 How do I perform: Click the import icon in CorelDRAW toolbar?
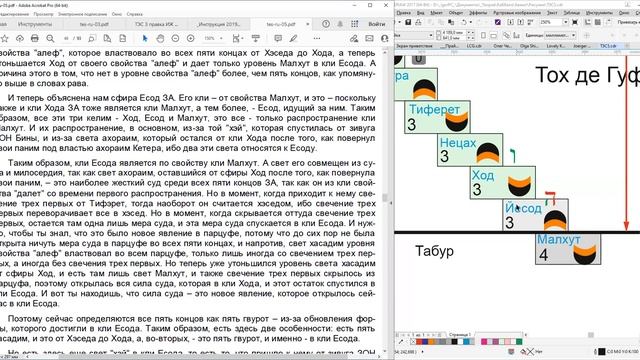point(511,22)
